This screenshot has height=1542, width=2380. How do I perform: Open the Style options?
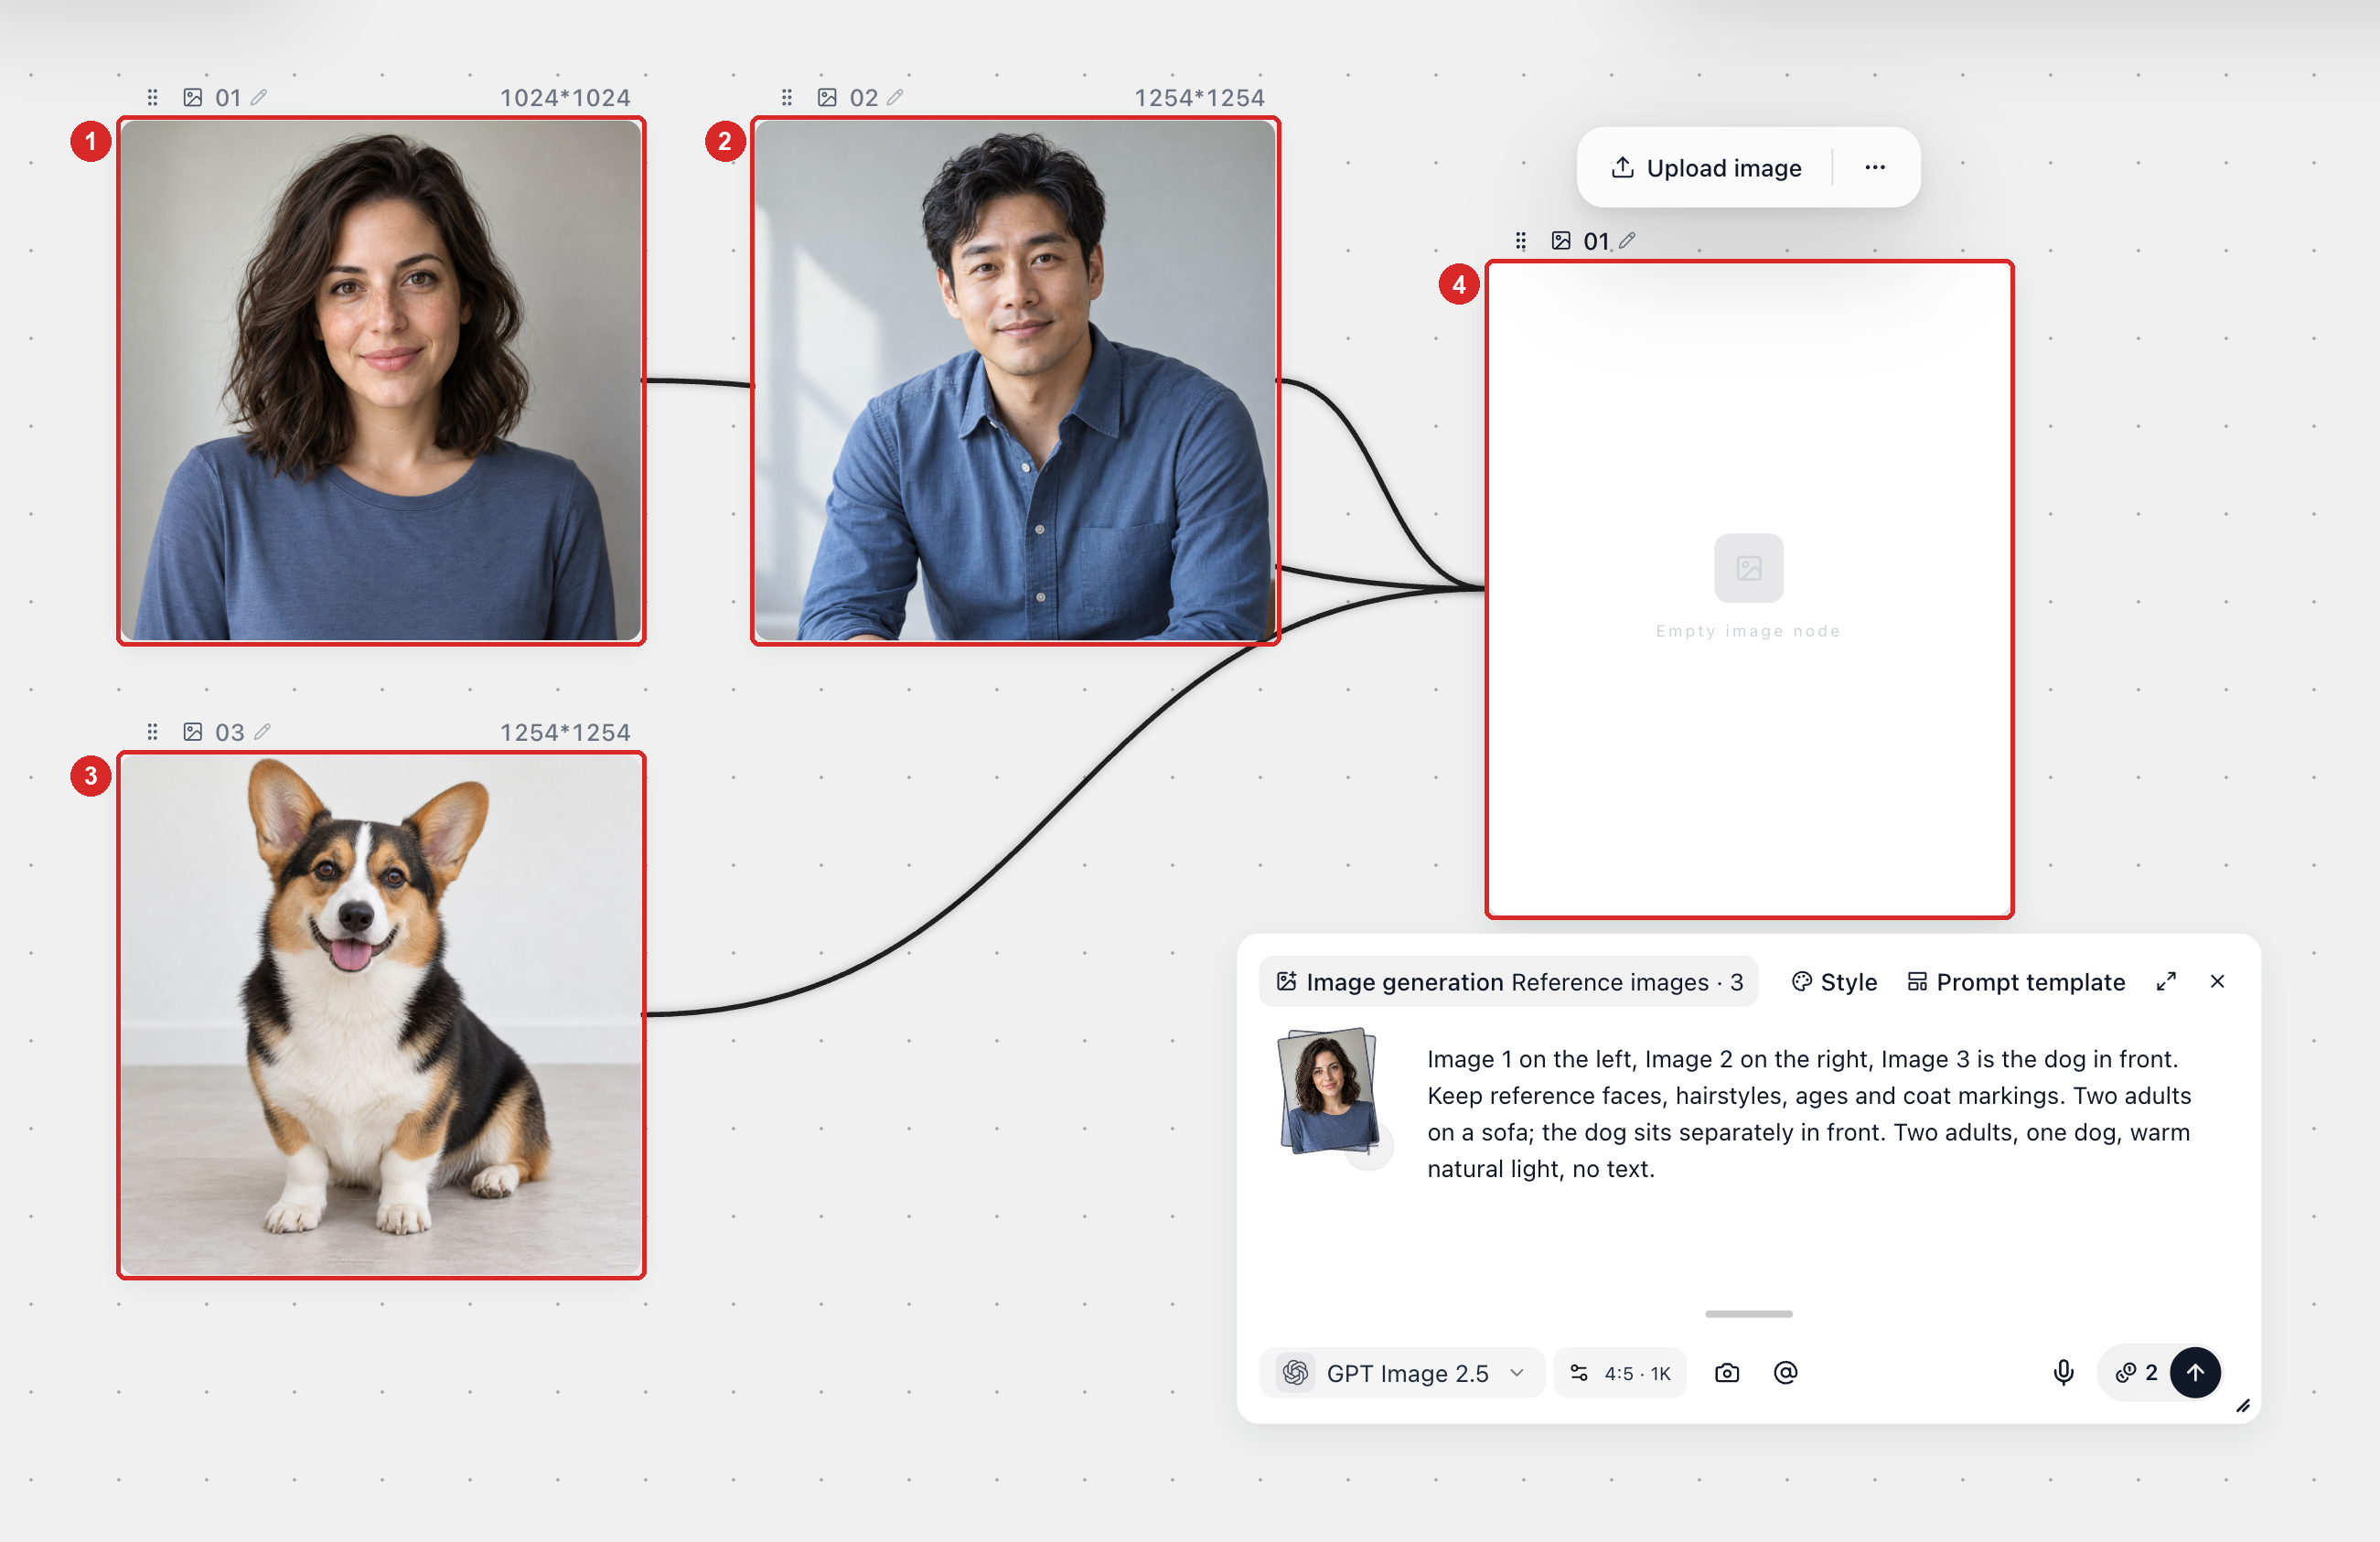click(1834, 982)
